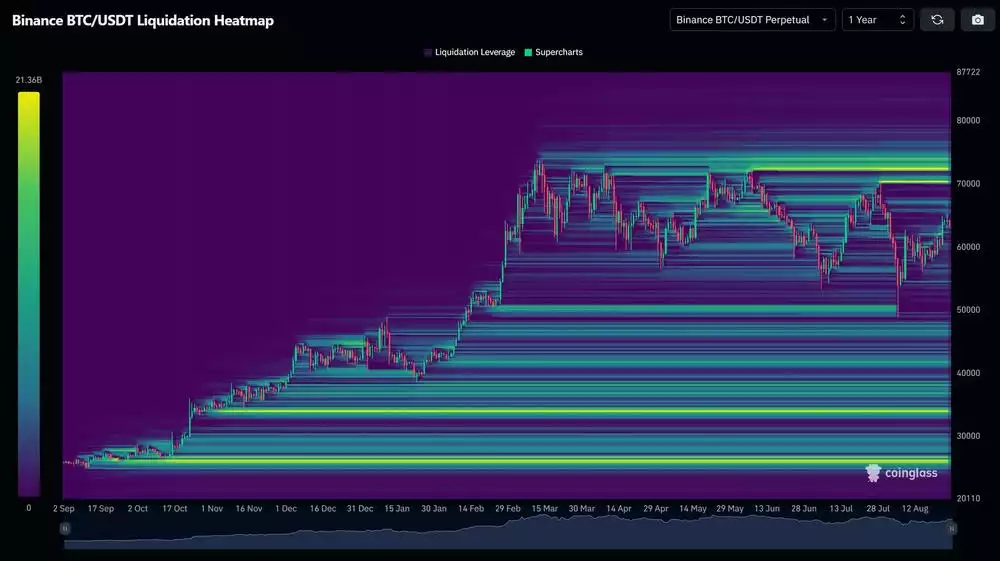Click the refresh icon button
The width and height of the screenshot is (1000, 561).
(937, 20)
